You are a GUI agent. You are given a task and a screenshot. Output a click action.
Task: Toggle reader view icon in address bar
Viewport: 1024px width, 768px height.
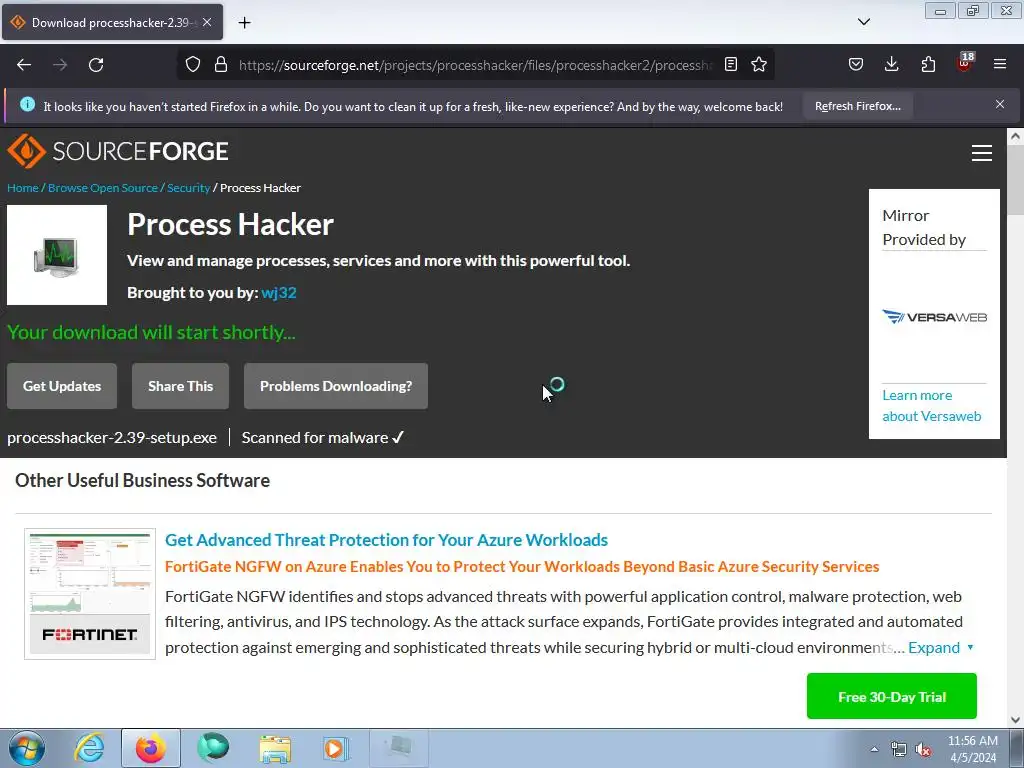(x=731, y=64)
